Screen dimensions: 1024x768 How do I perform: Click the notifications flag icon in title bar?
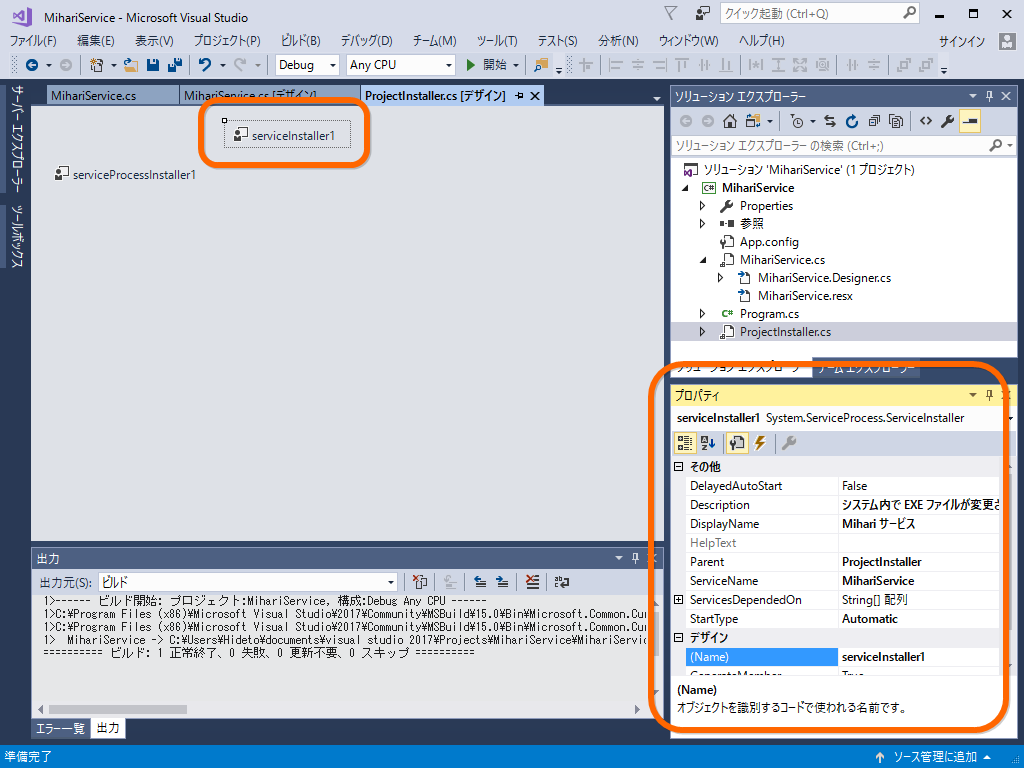point(670,13)
